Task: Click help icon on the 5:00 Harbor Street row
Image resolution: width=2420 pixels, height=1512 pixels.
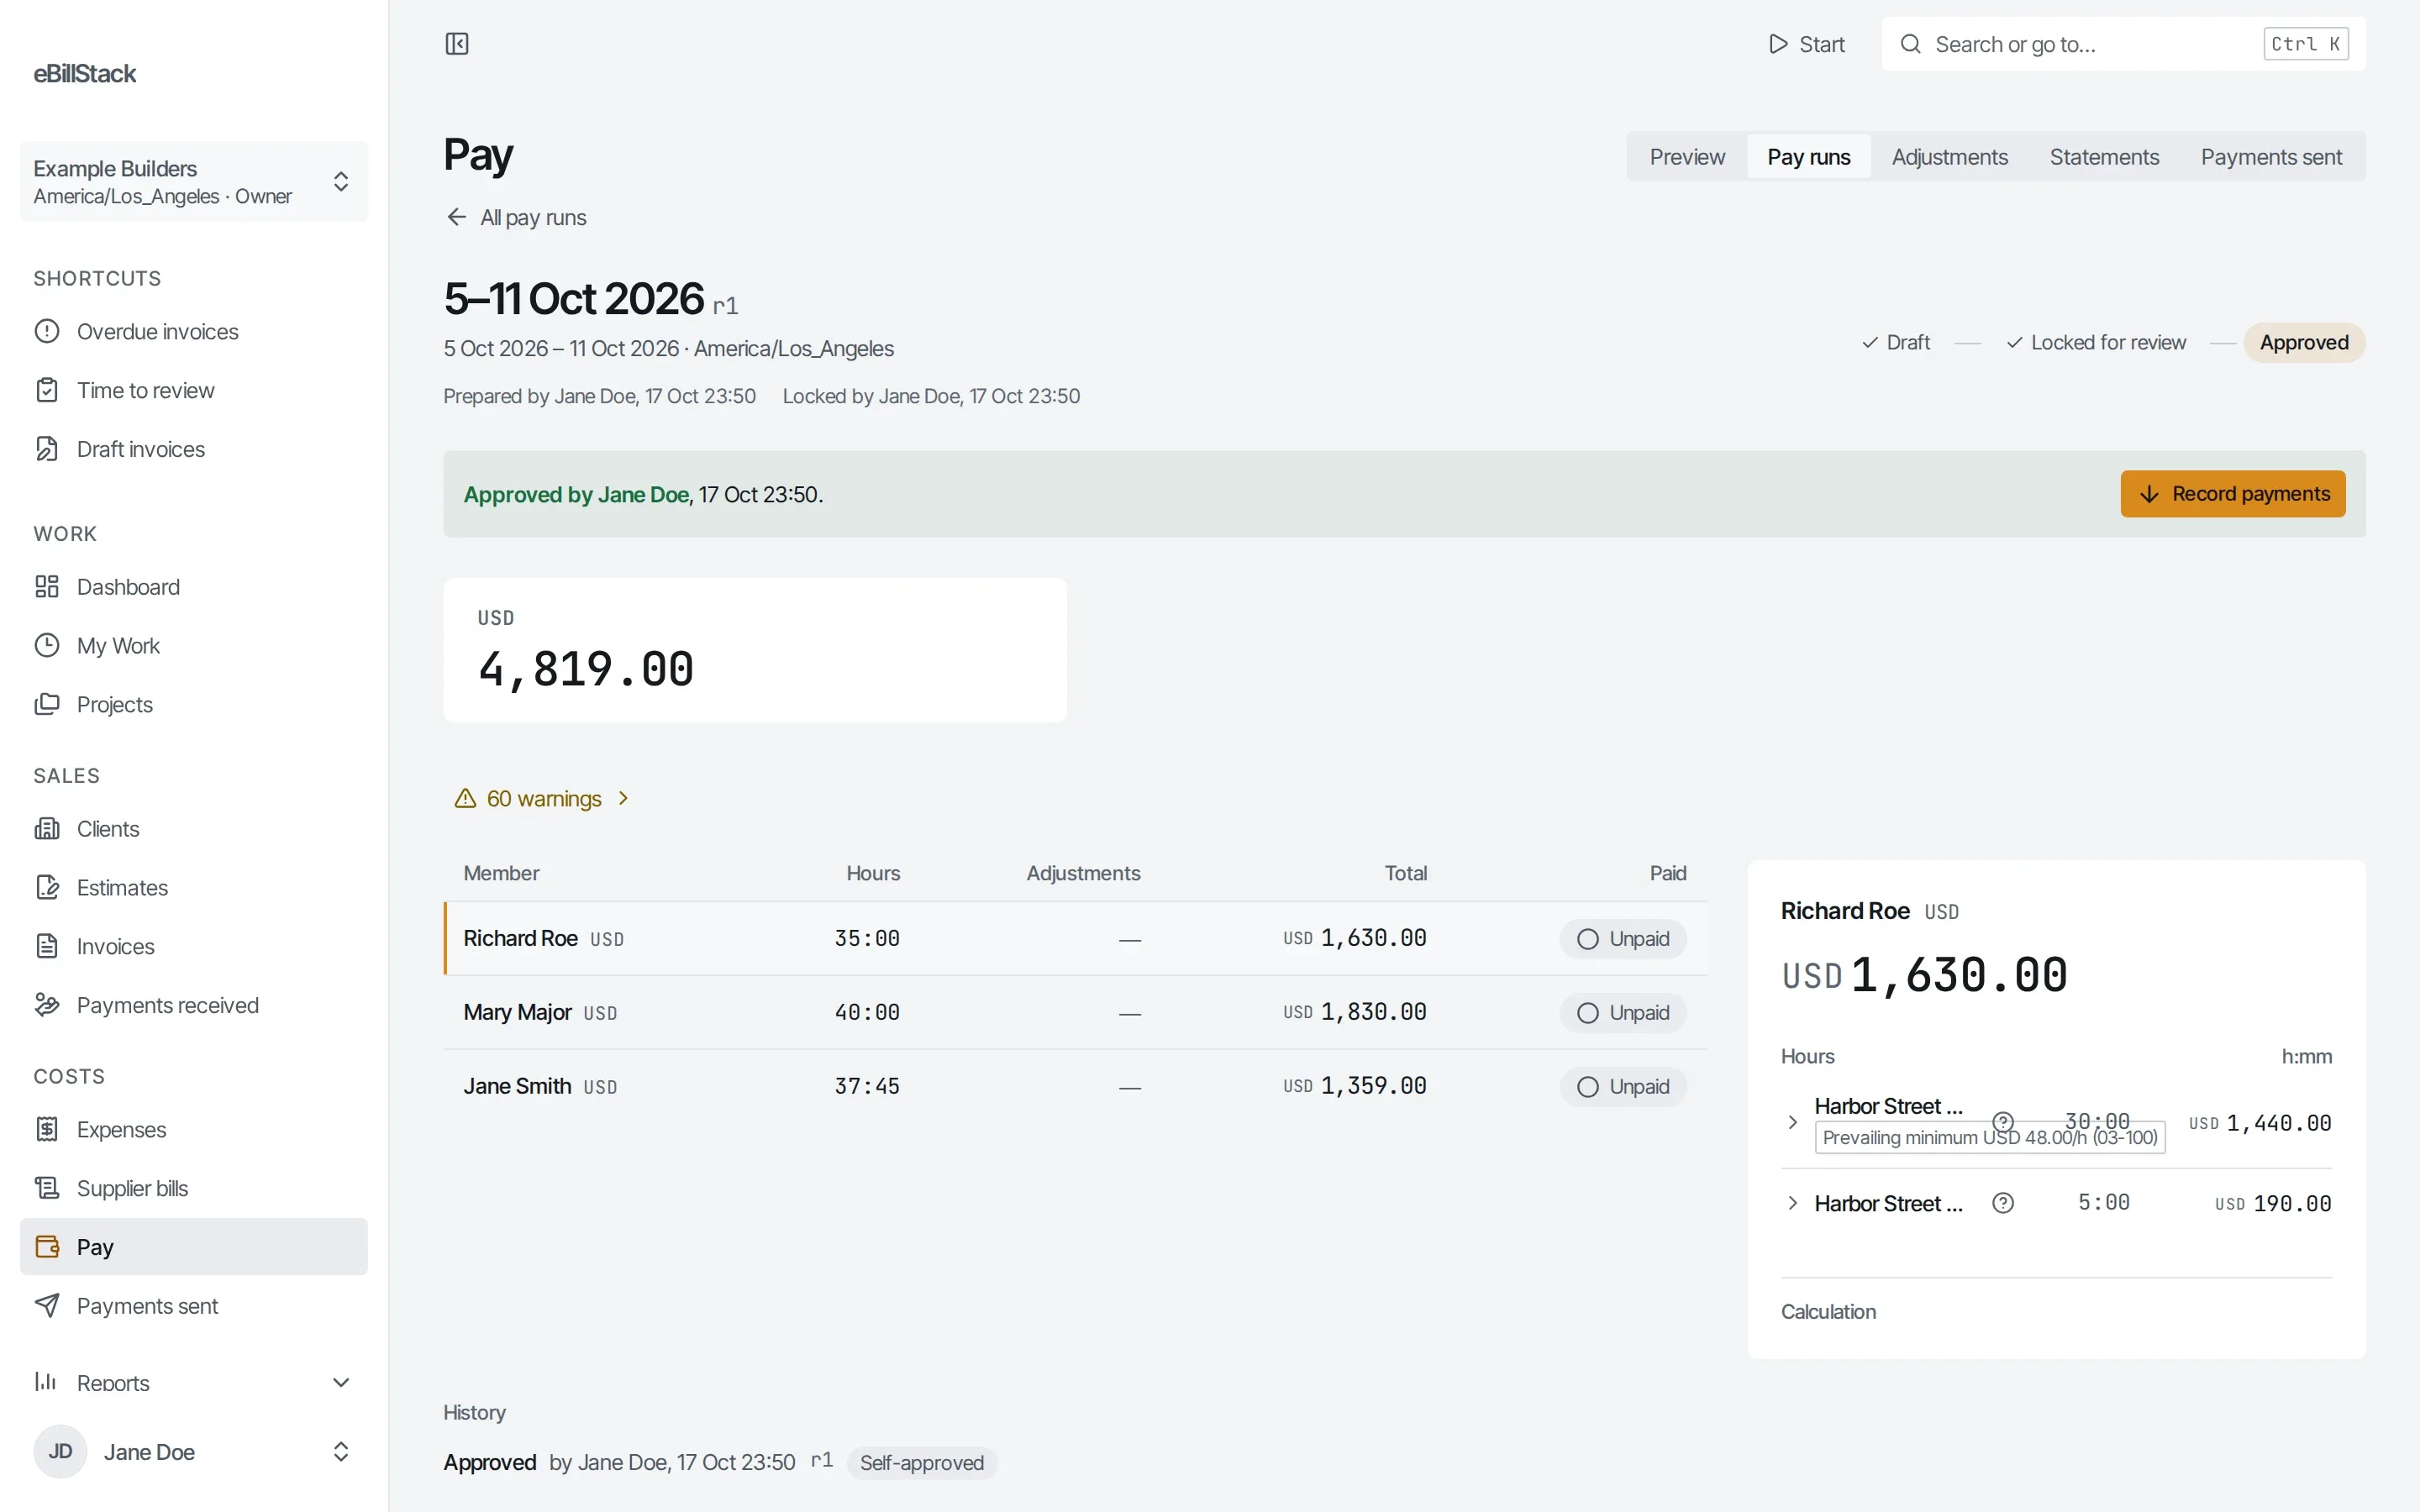Action: click(x=2003, y=1204)
